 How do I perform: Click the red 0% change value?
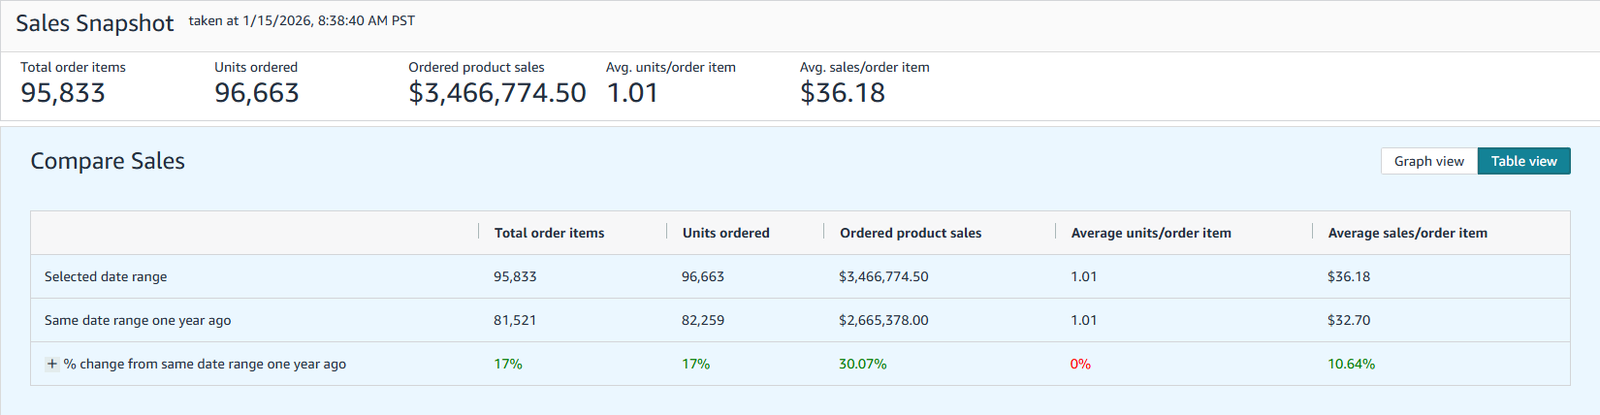[x=1080, y=364]
